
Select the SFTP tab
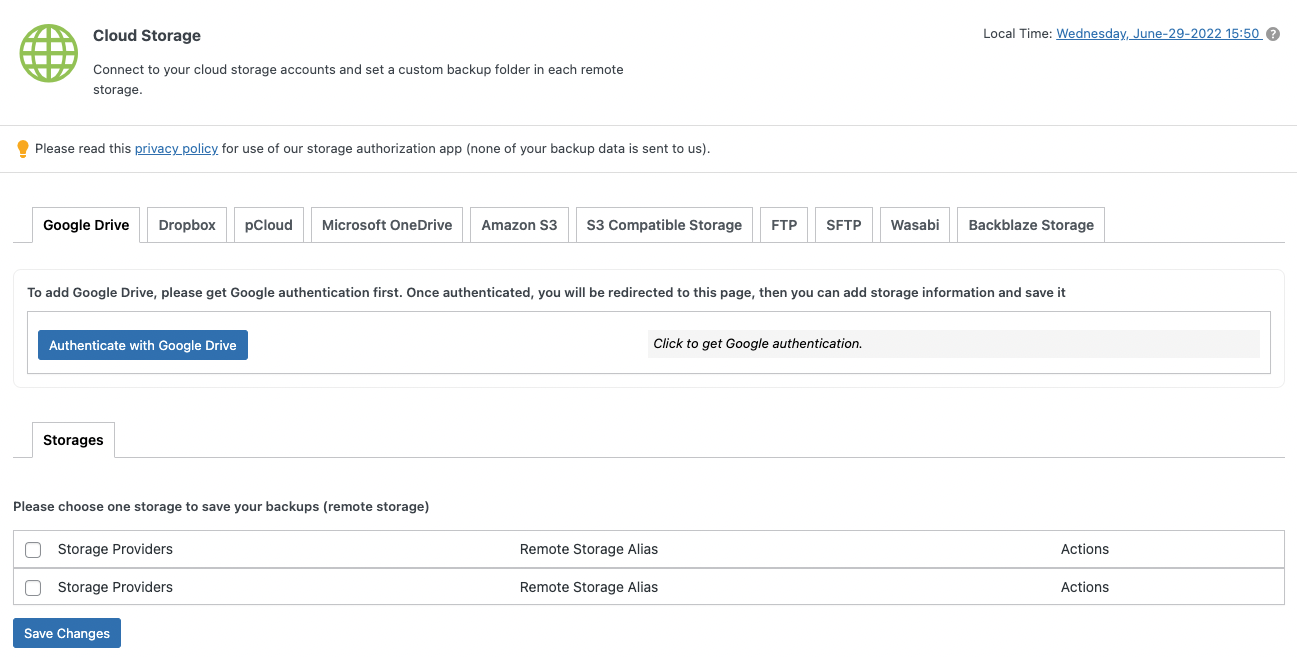click(844, 225)
